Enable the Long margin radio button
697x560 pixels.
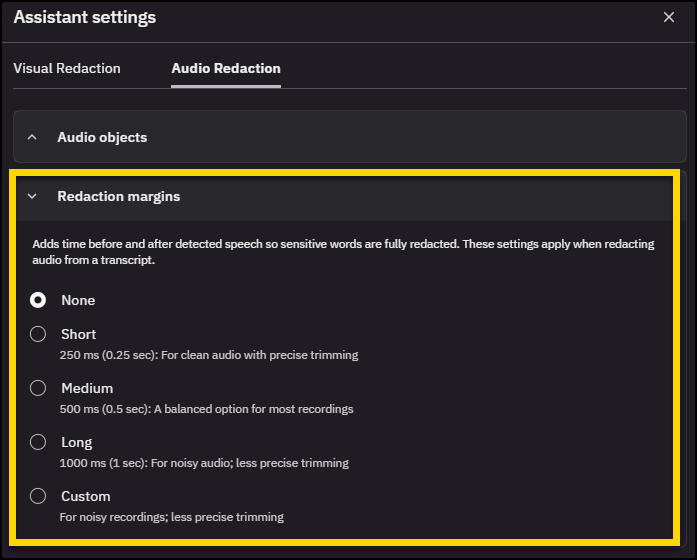(38, 442)
